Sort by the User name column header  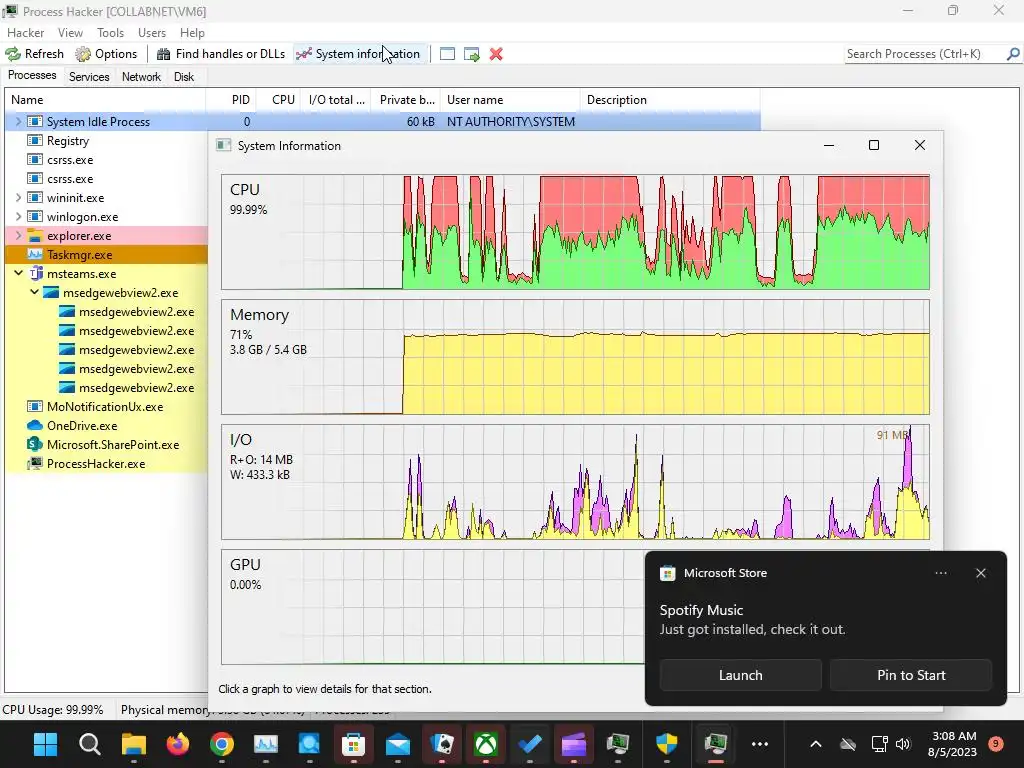coord(511,100)
